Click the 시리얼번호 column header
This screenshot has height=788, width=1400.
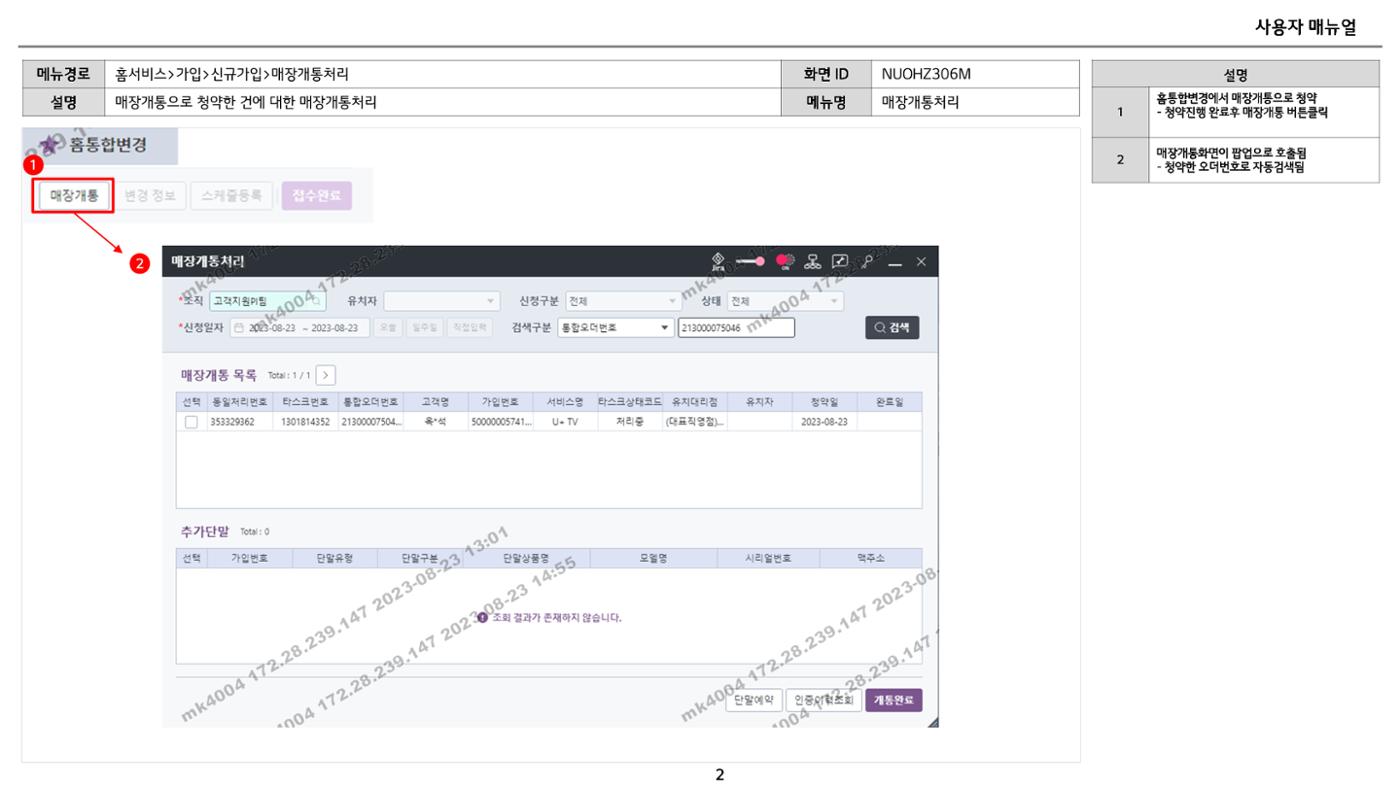767,558
